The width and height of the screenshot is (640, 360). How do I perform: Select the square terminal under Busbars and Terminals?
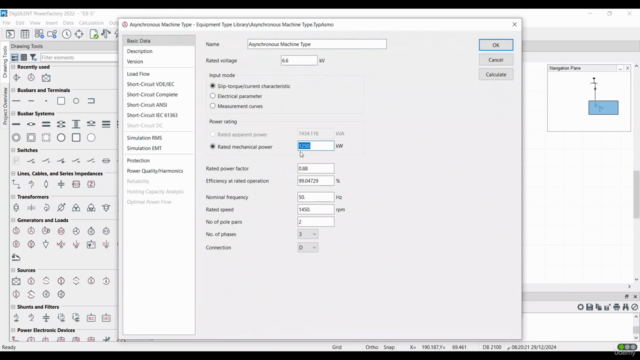coord(61,101)
